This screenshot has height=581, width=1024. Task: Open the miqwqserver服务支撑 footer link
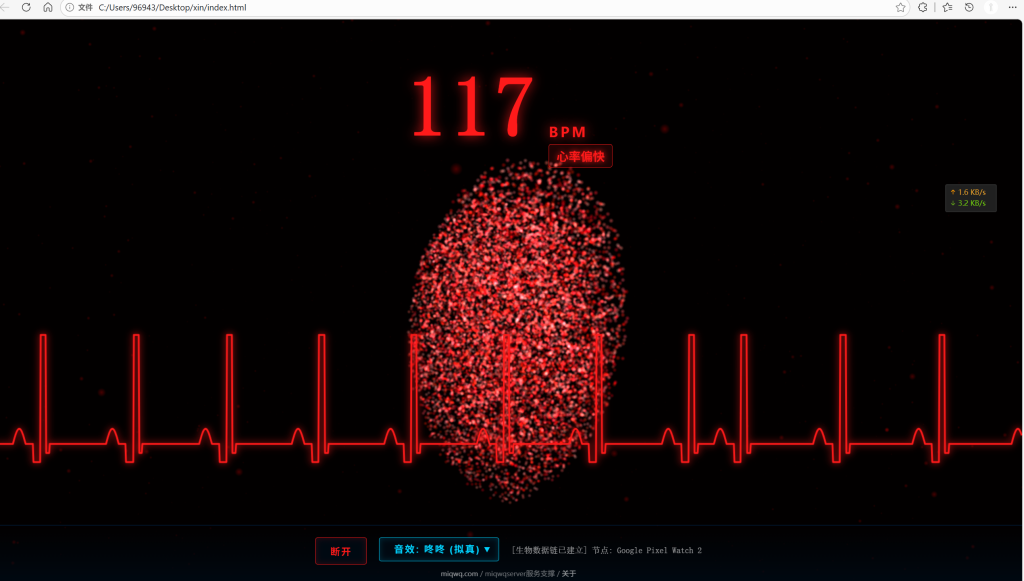519,574
